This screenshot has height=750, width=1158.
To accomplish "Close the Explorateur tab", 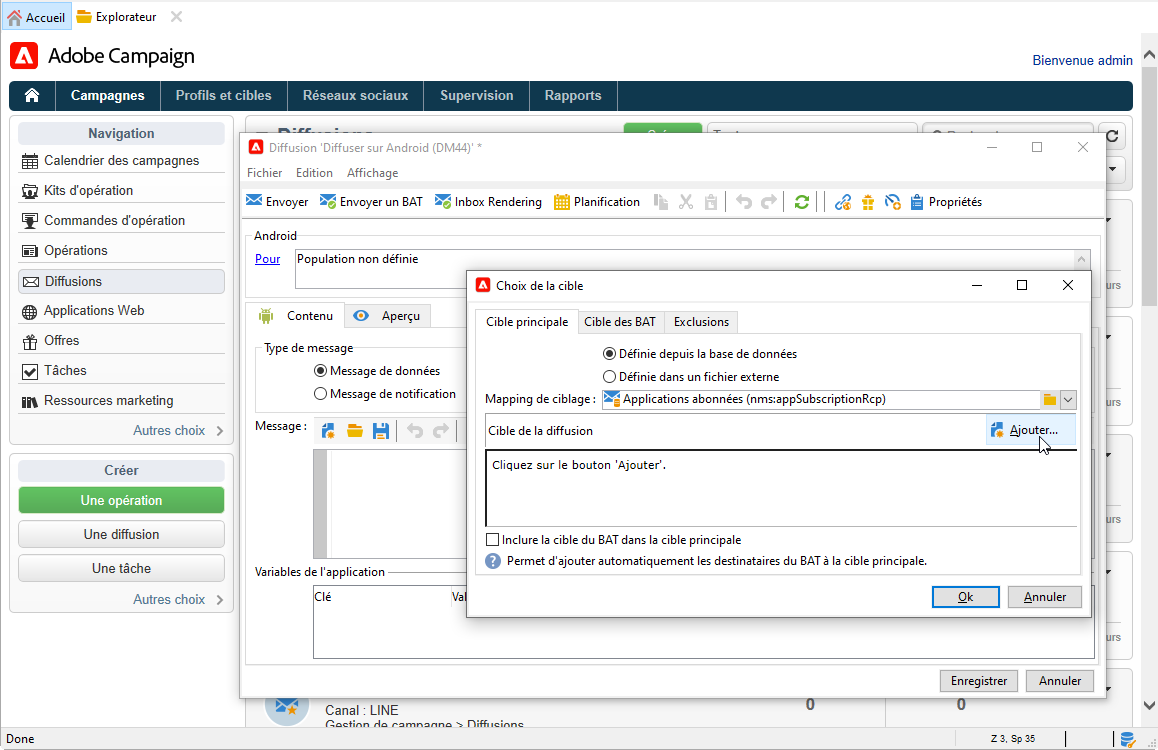I will [176, 16].
